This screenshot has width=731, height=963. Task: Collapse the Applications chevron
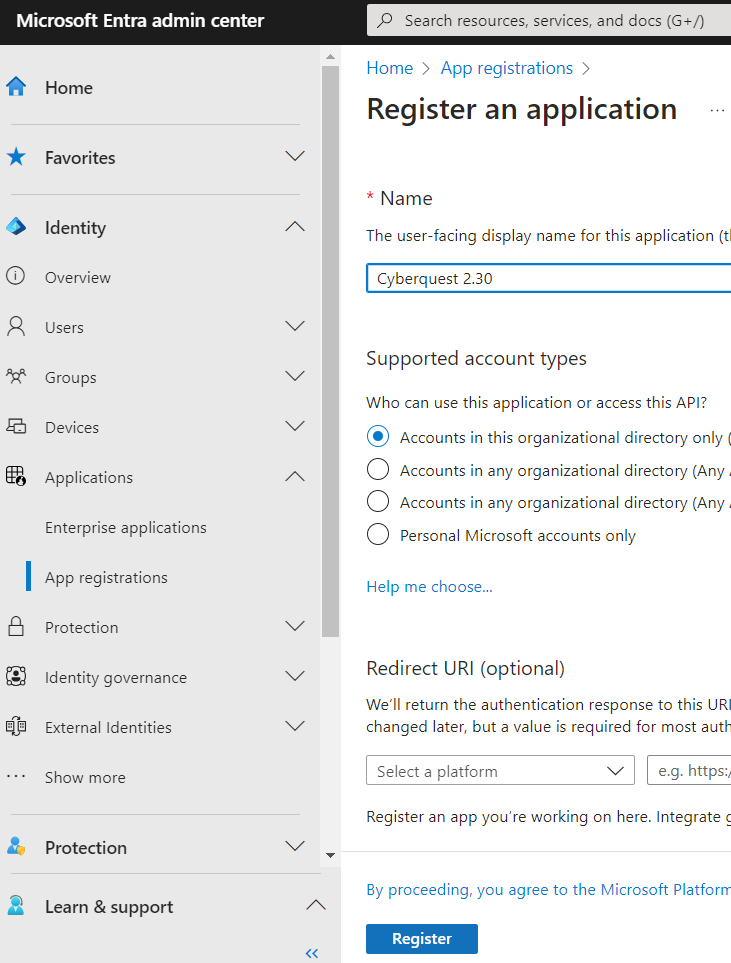pyautogui.click(x=295, y=476)
